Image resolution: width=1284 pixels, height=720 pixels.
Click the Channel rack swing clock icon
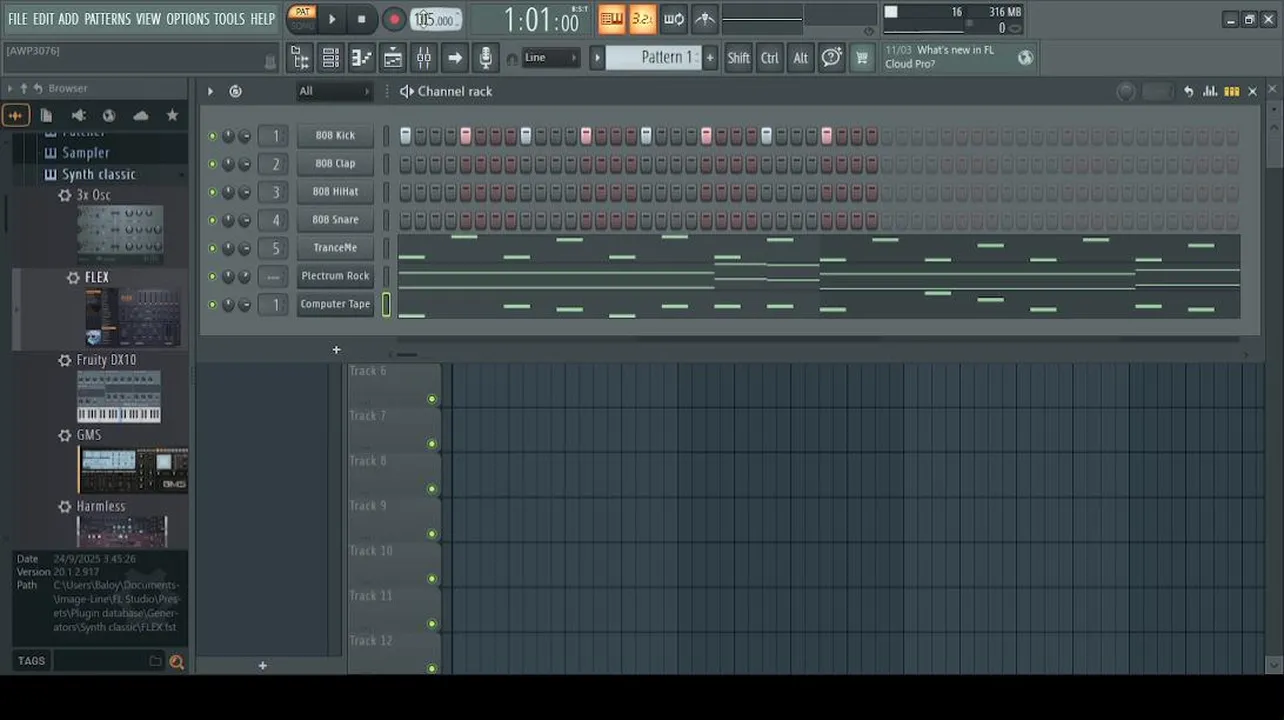[x=235, y=91]
